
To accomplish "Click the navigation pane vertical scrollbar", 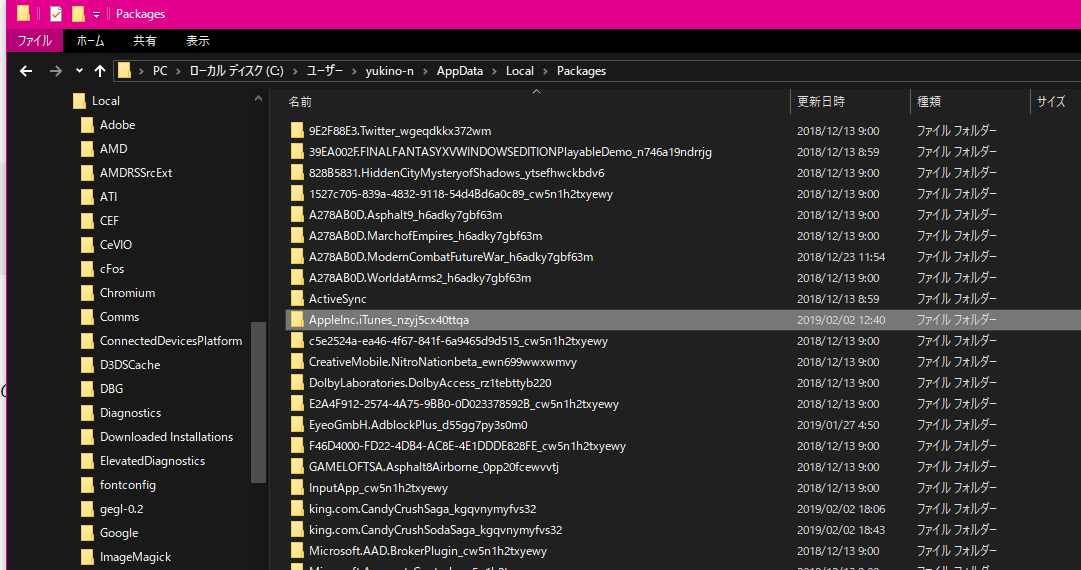I will [x=259, y=402].
